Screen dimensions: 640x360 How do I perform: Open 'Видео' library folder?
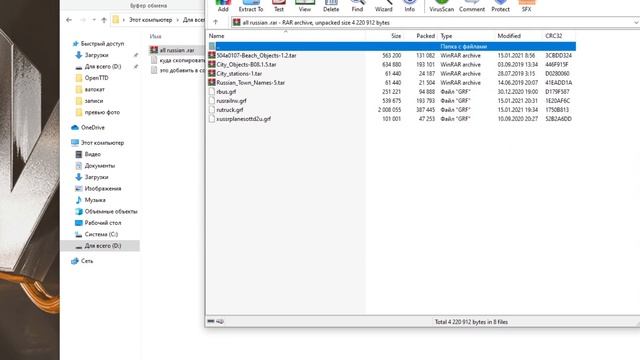point(93,154)
